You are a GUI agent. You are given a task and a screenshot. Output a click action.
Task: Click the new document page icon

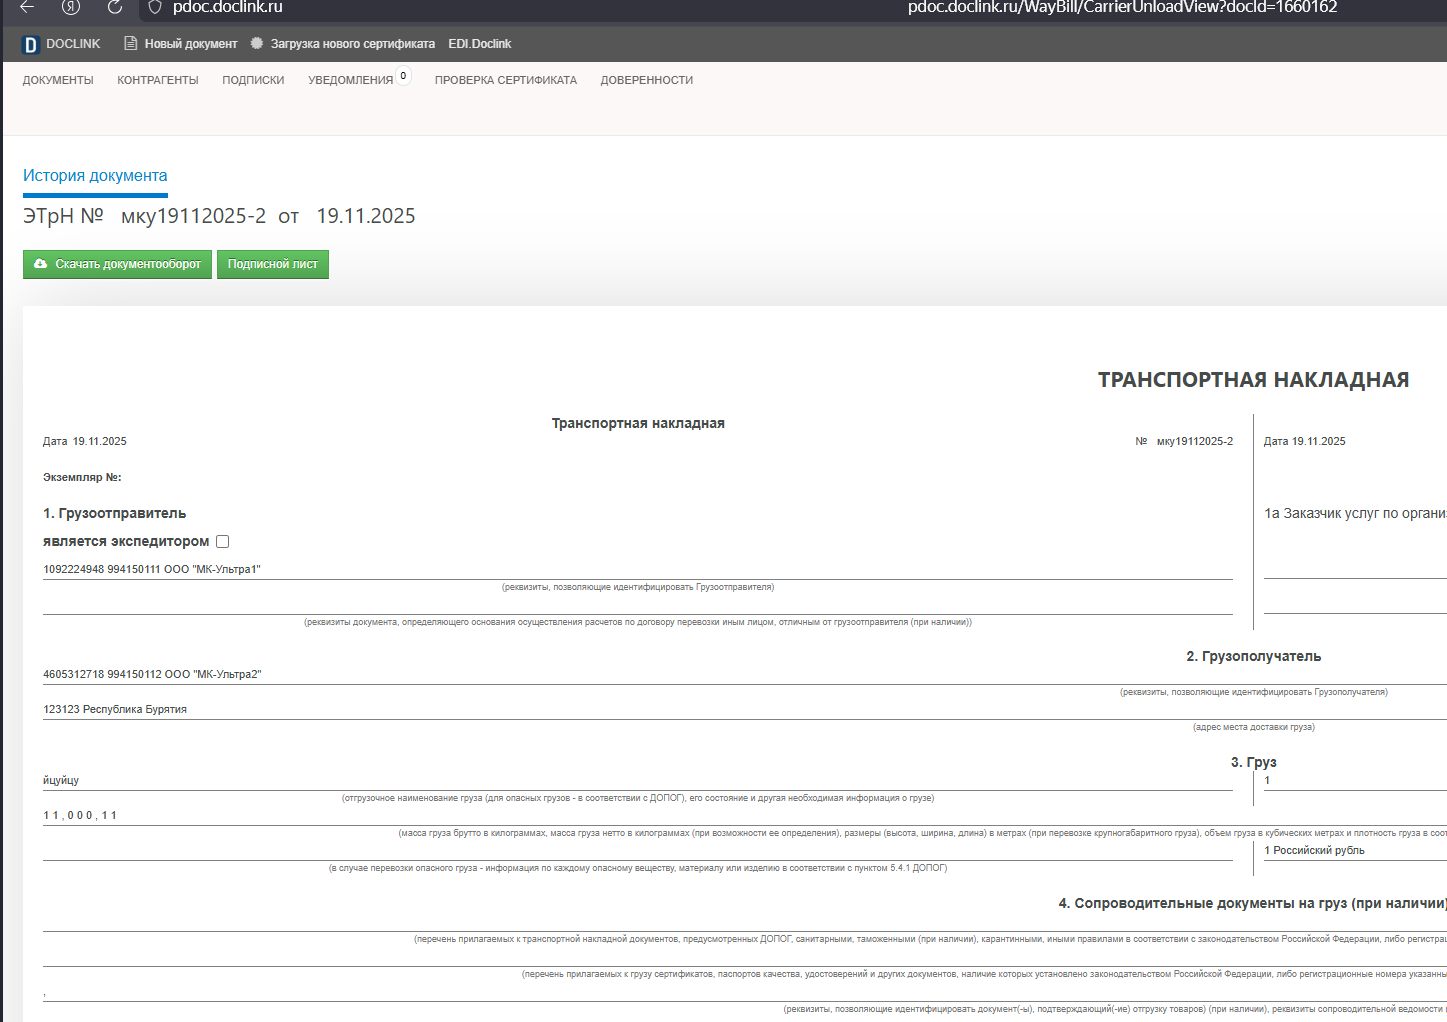[130, 44]
